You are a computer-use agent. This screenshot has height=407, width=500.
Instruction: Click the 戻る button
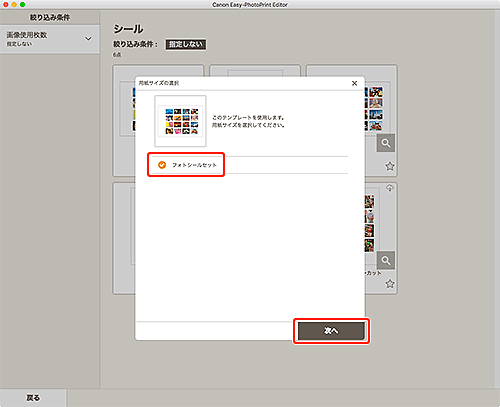[33, 398]
